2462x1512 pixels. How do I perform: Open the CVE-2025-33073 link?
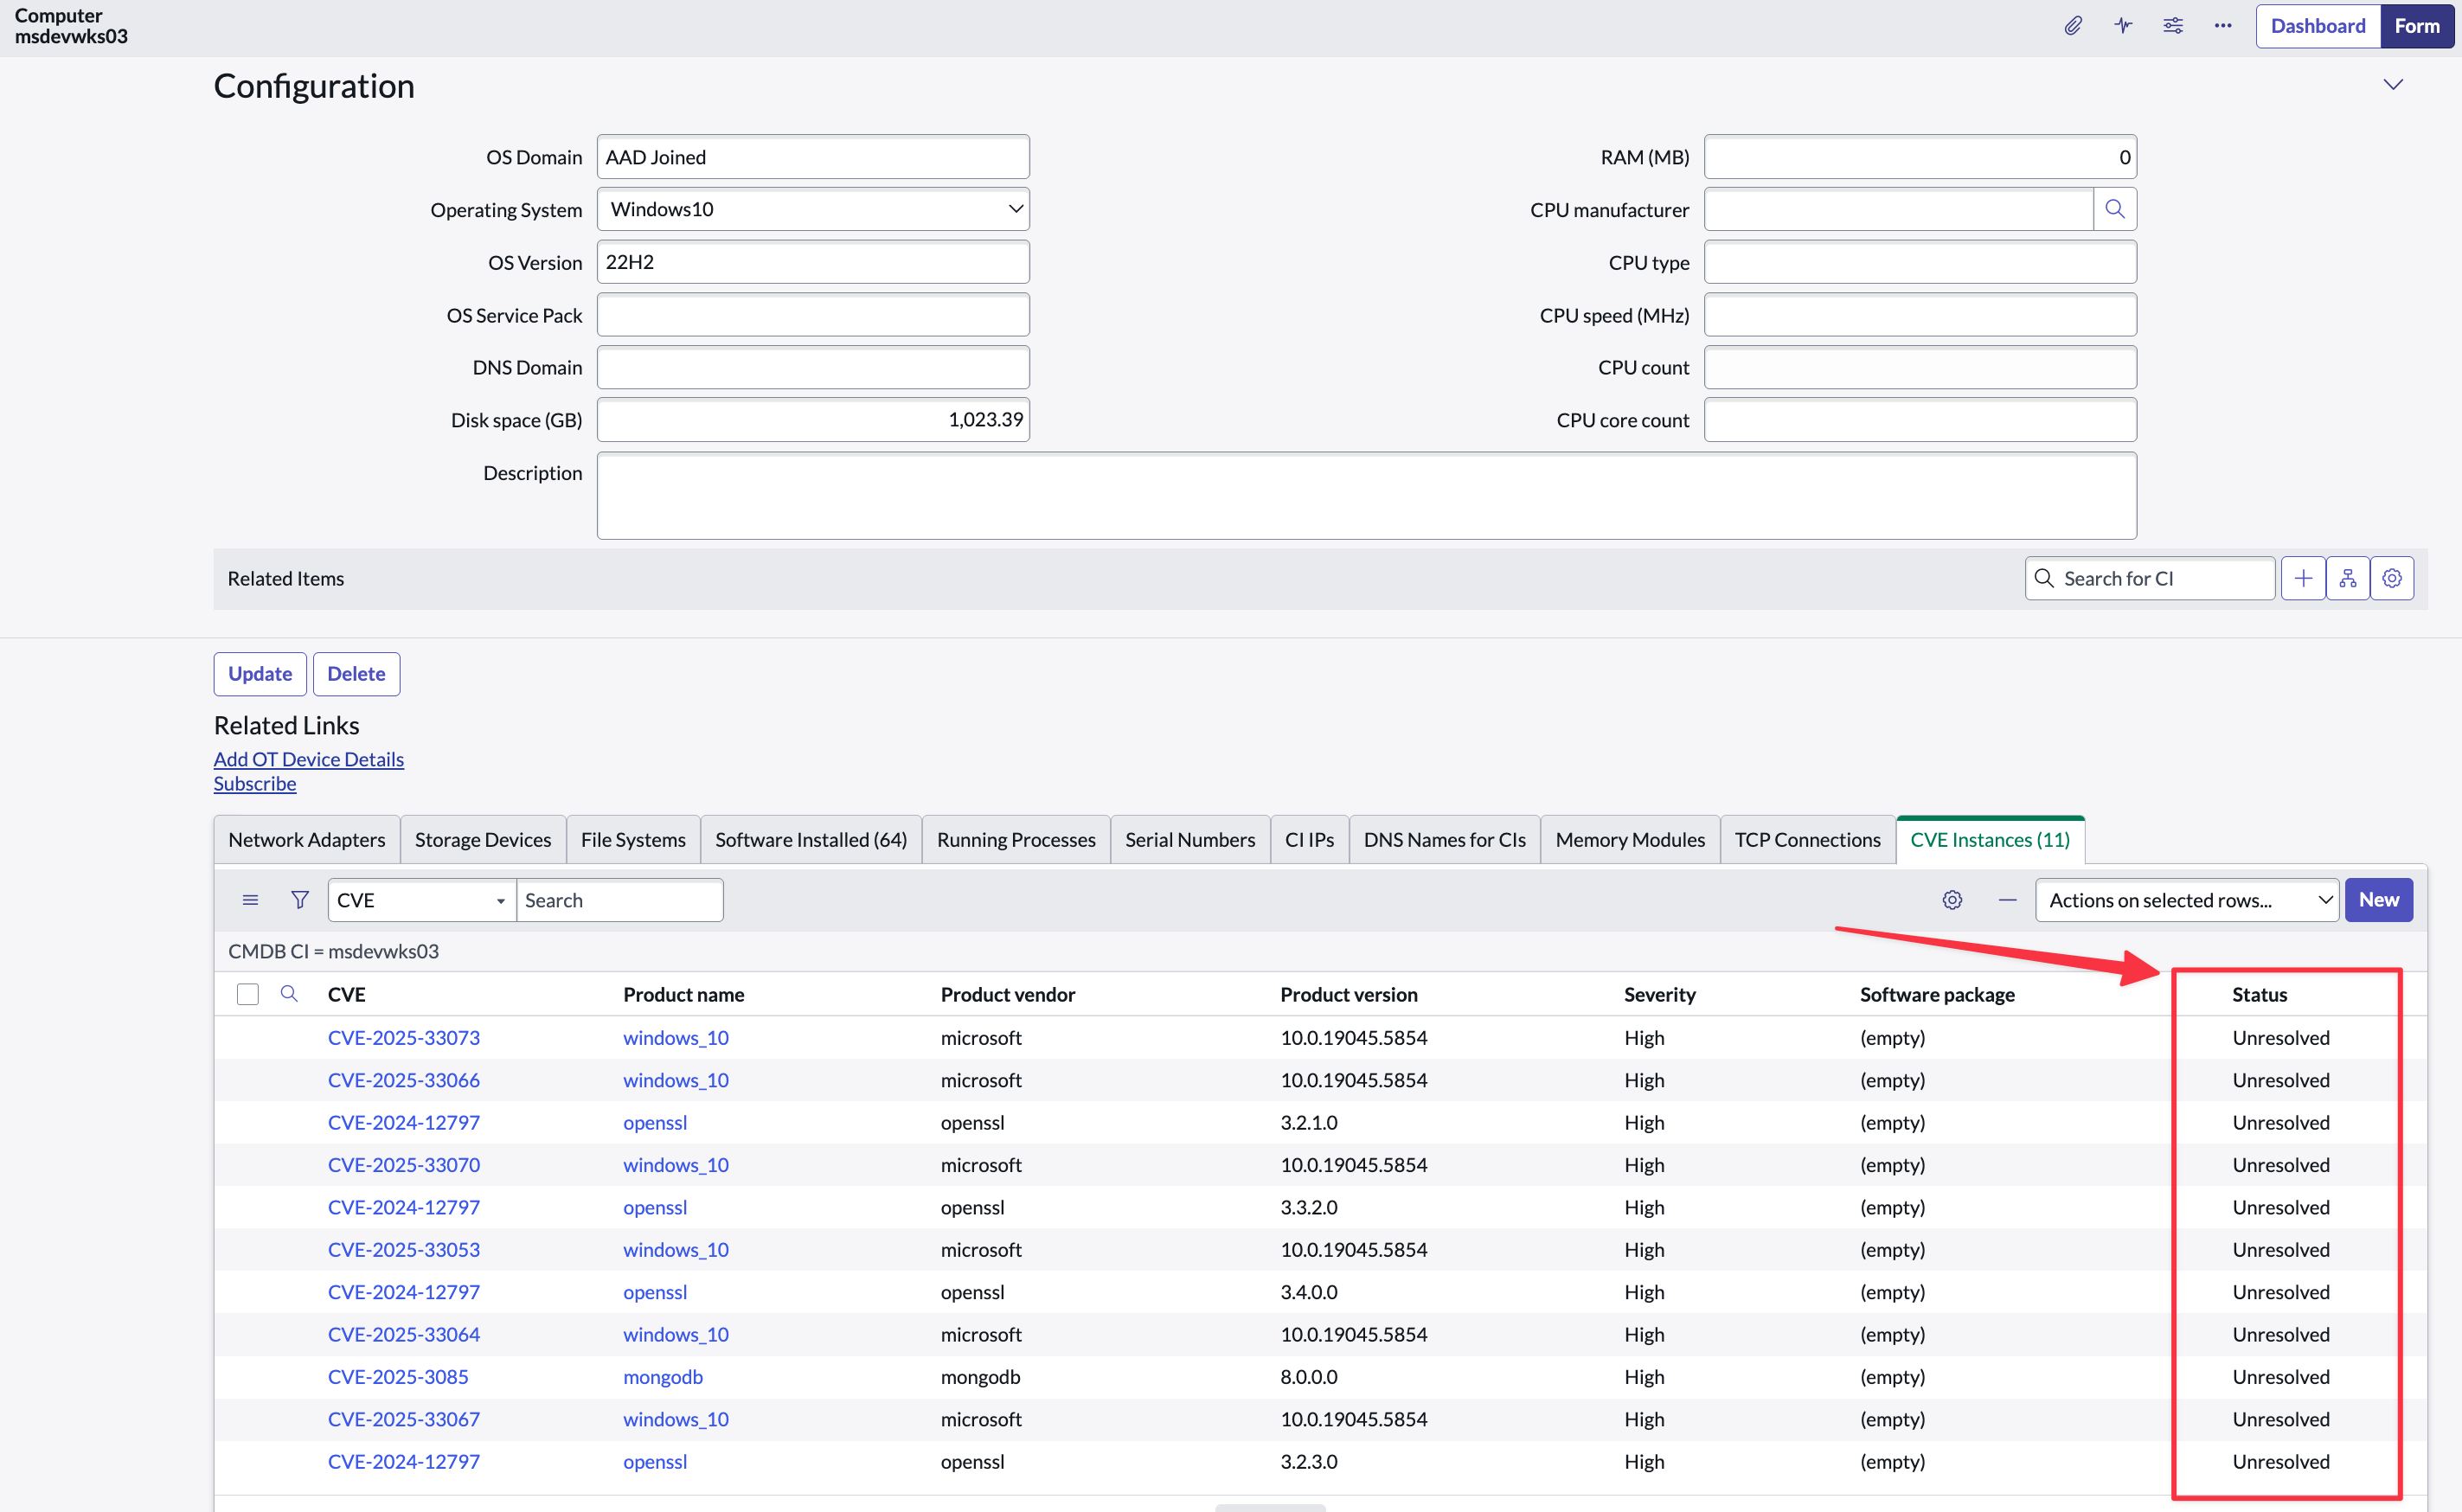pyautogui.click(x=404, y=1038)
